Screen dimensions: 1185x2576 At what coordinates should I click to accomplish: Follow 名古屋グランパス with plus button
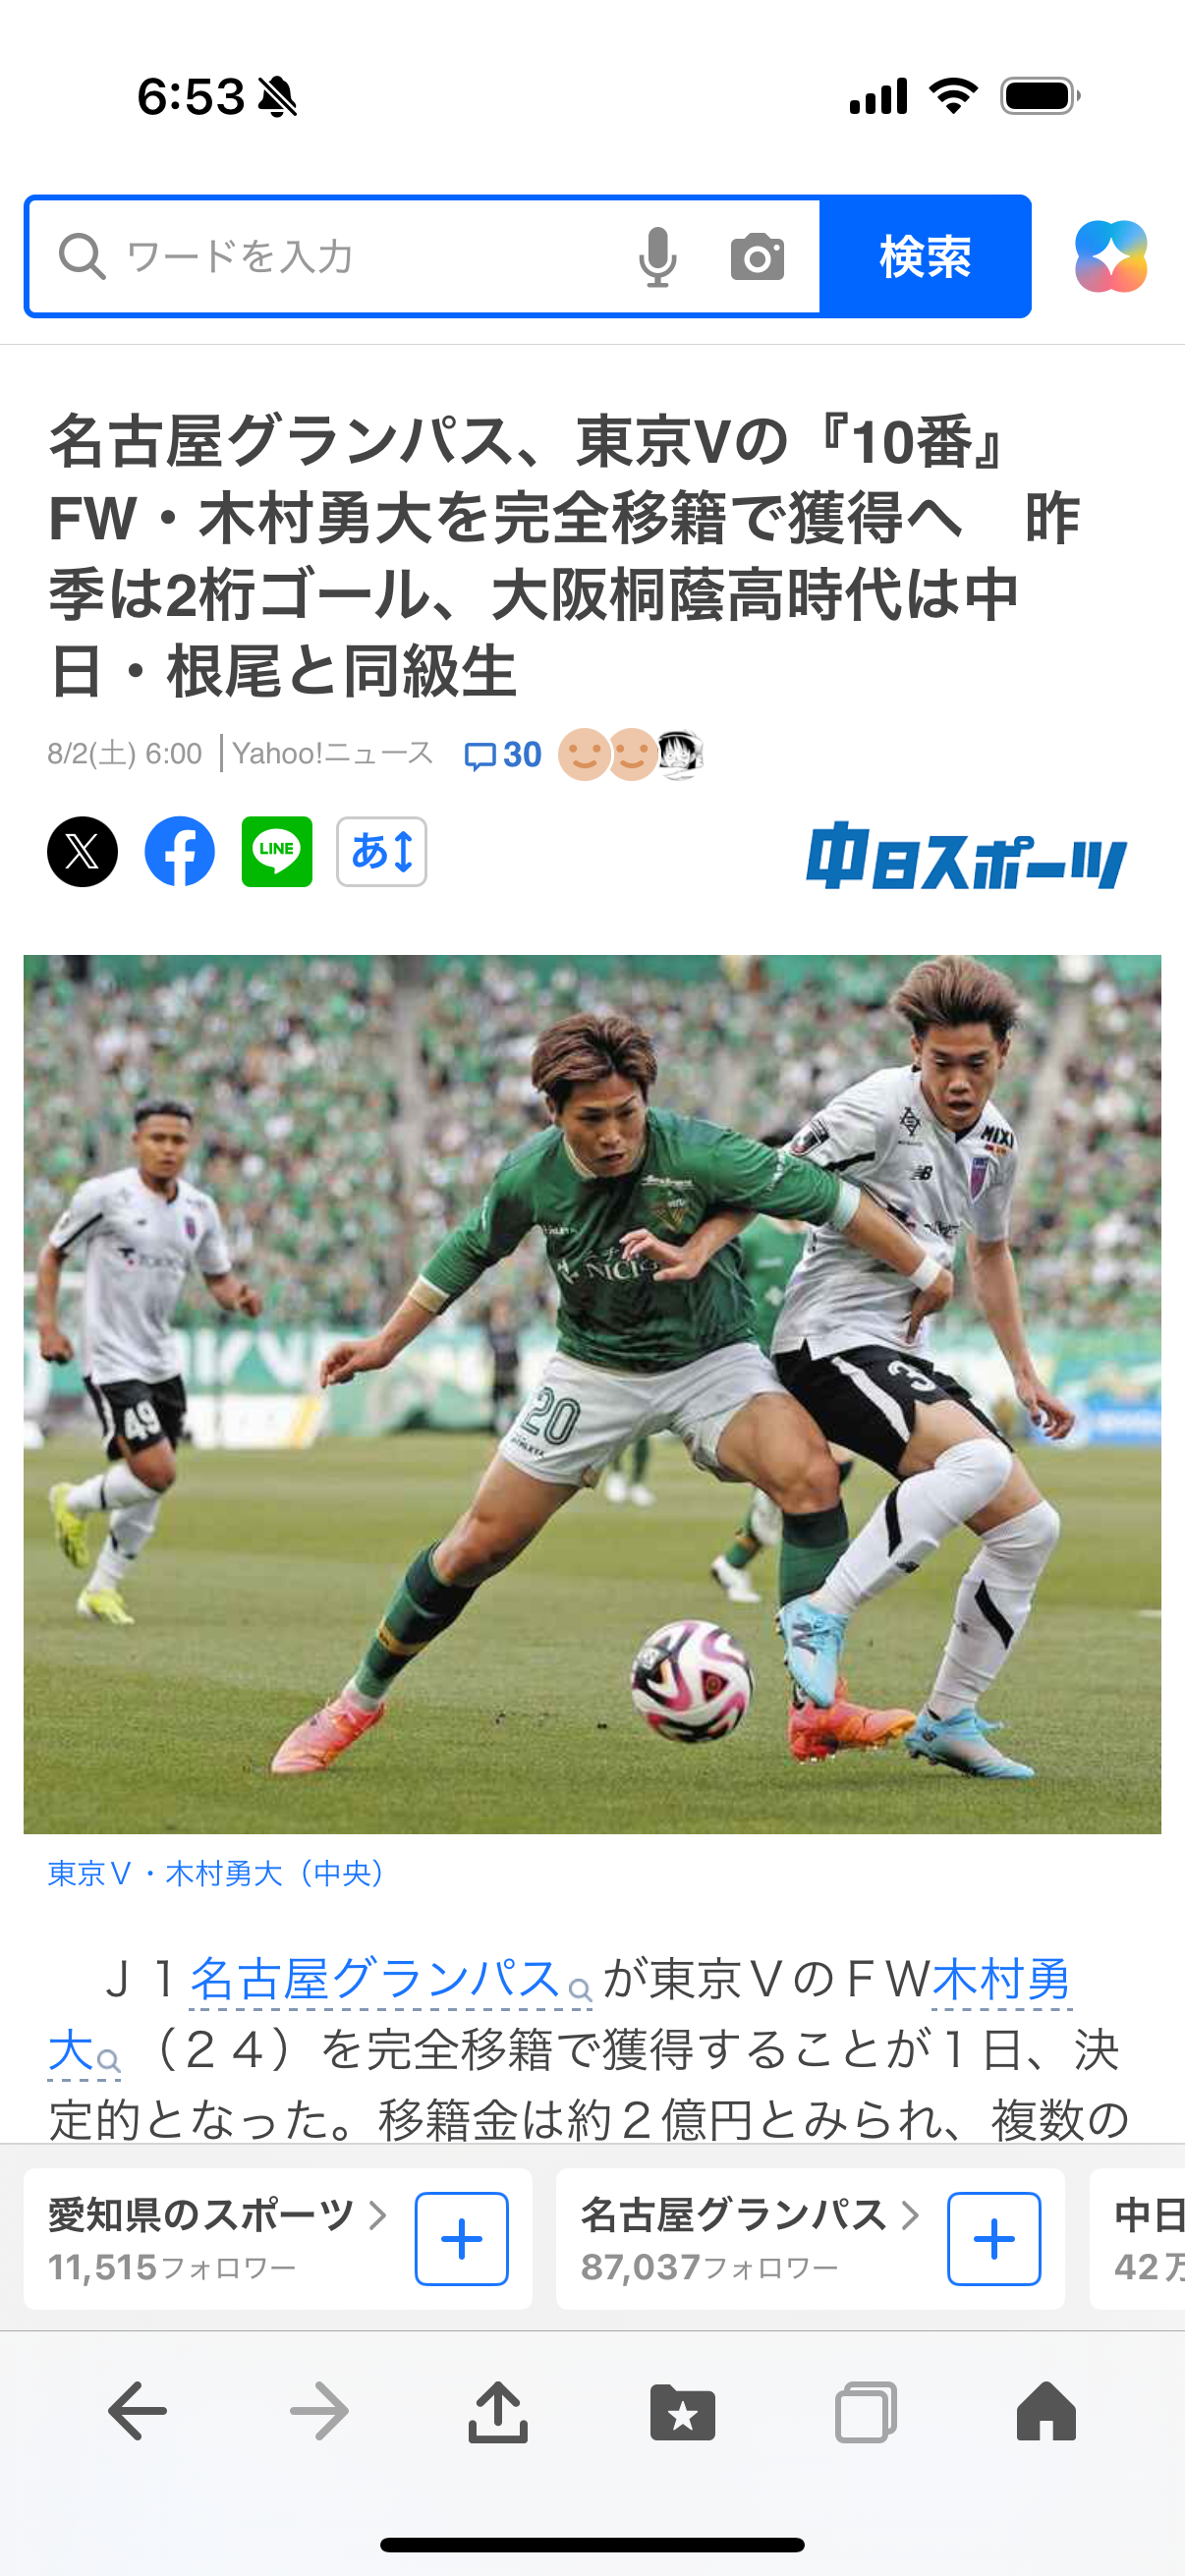coord(994,2239)
